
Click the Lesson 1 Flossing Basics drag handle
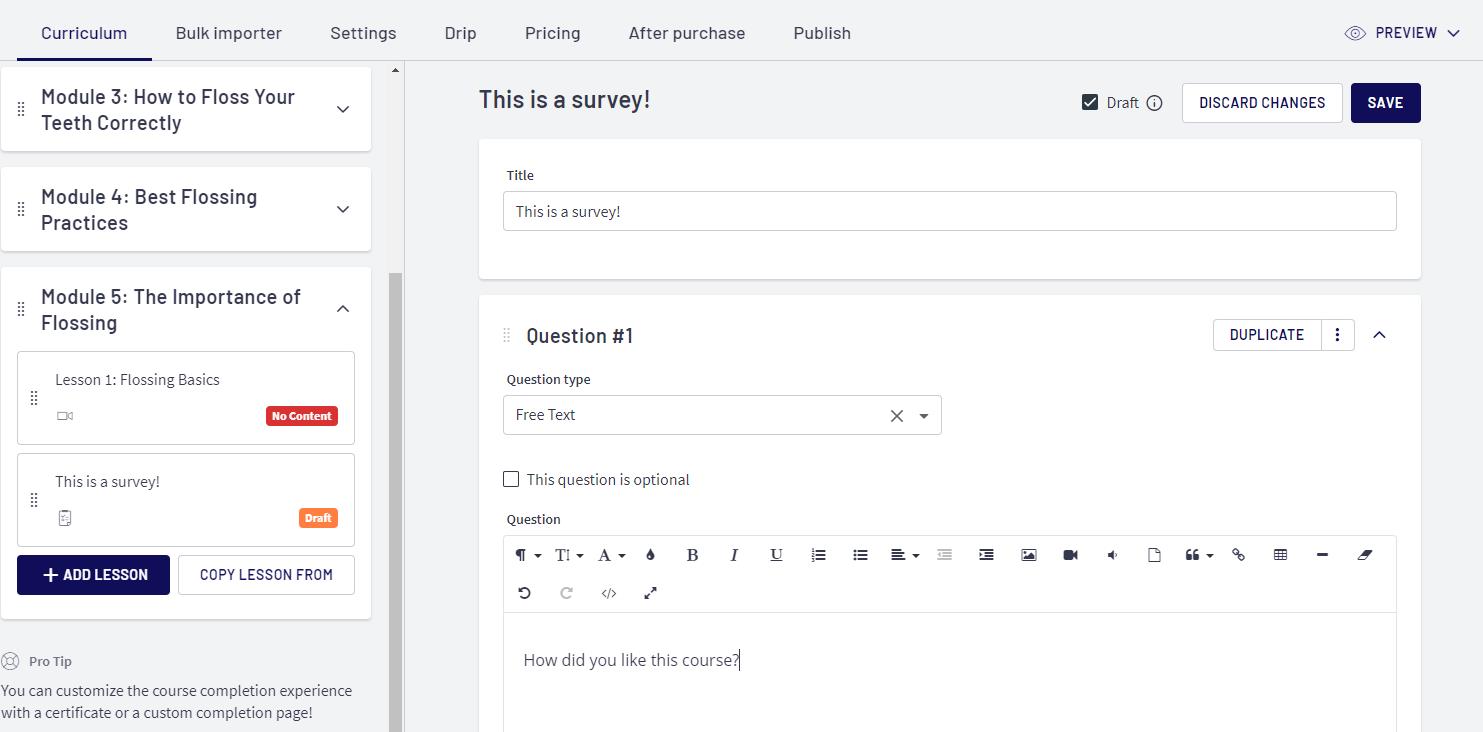(34, 398)
